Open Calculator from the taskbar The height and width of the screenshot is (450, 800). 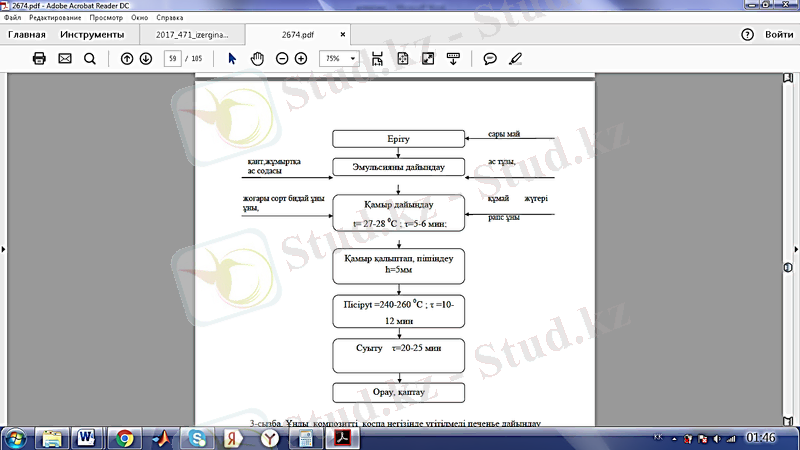pyautogui.click(x=306, y=439)
